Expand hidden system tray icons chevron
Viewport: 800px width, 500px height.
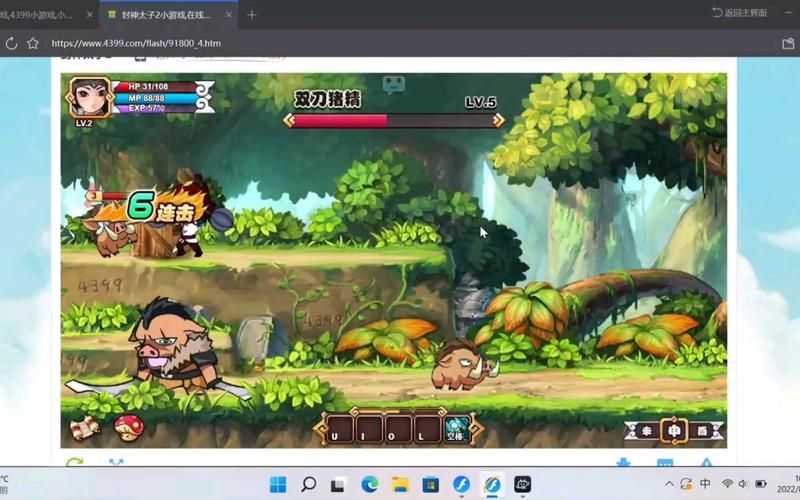pos(669,484)
